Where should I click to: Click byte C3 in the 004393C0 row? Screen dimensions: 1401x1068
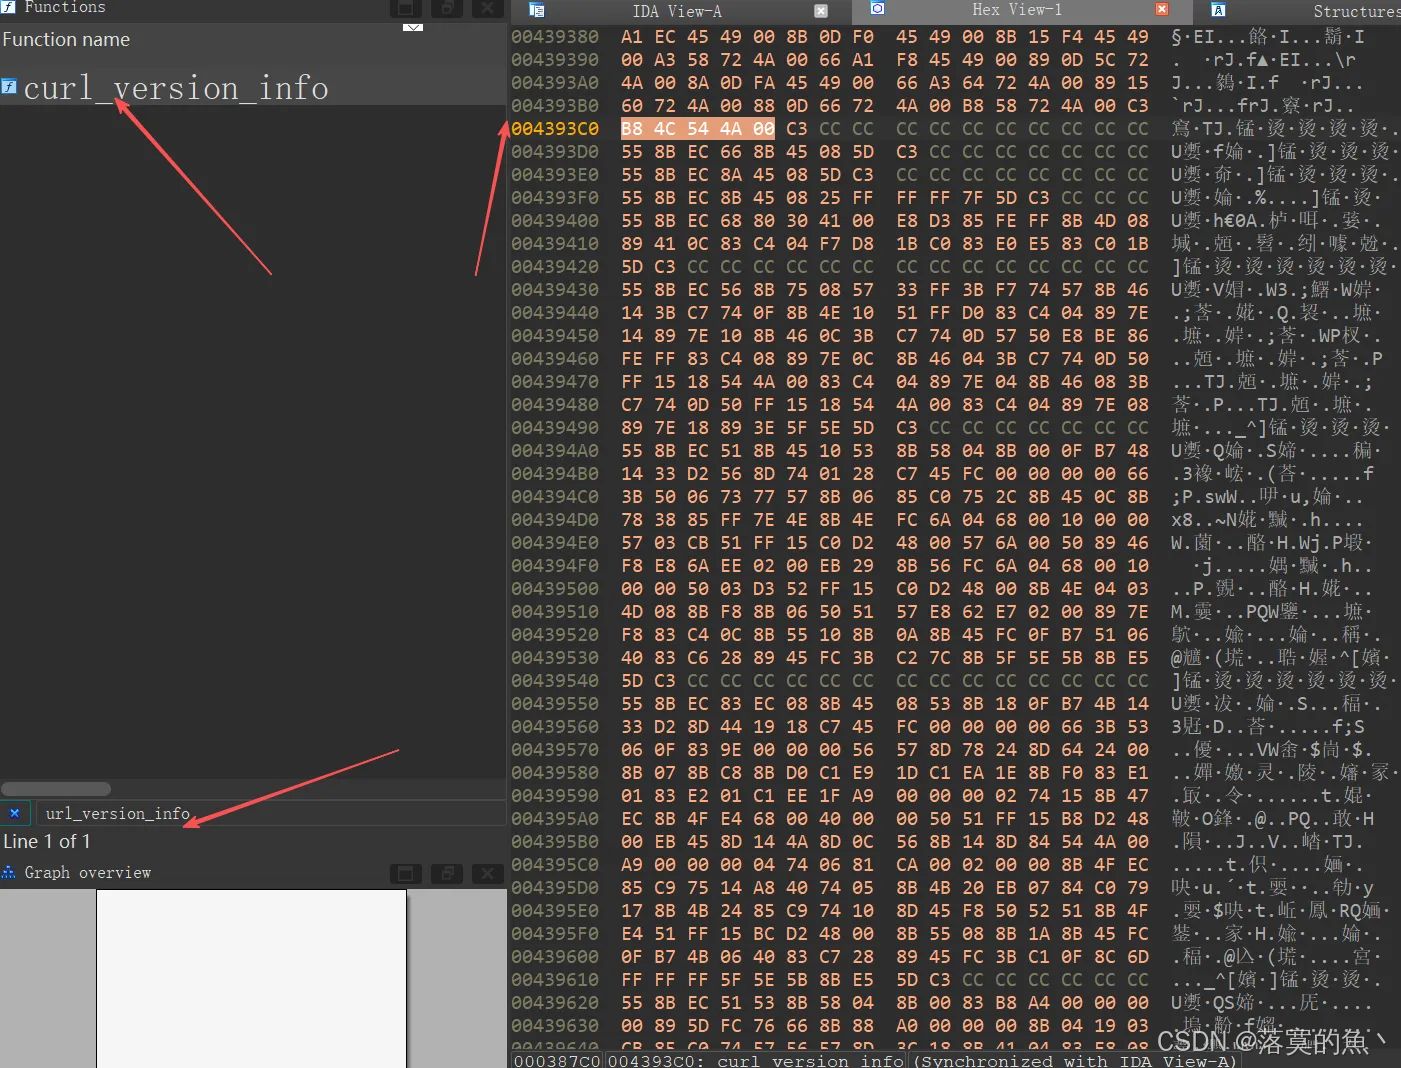tap(796, 129)
